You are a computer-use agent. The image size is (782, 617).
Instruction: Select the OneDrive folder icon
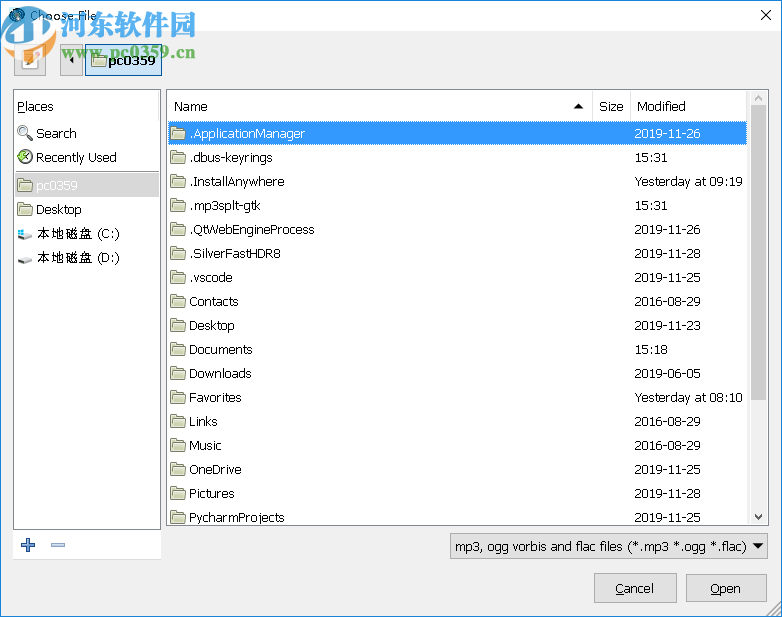point(178,469)
